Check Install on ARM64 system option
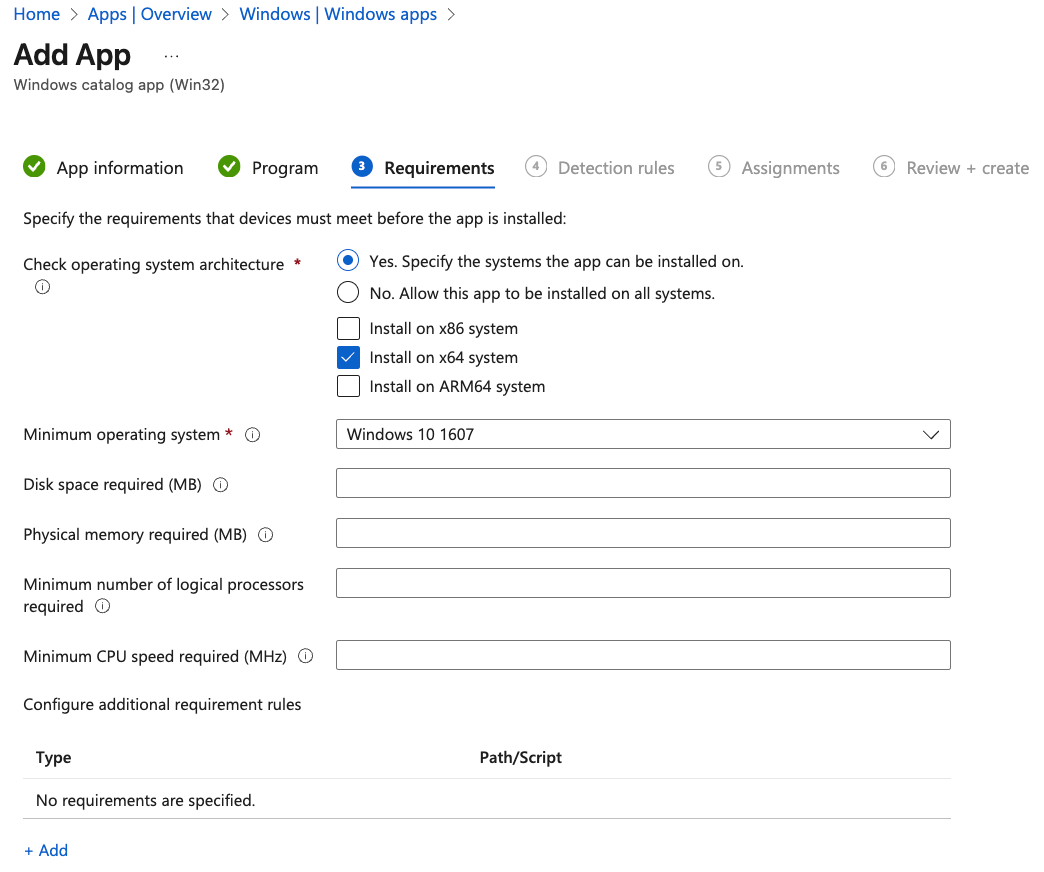Screen dimensions: 1044x872 [x=348, y=386]
